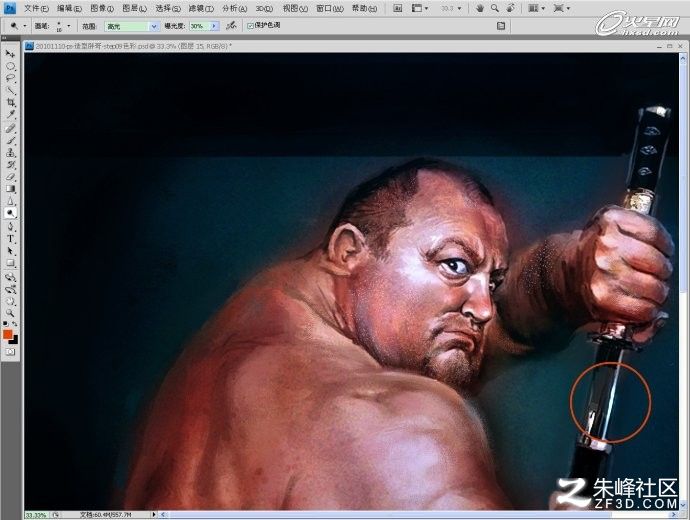Launch Bridge from the application bar
Viewport: 690px width, 520px height.
397,8
